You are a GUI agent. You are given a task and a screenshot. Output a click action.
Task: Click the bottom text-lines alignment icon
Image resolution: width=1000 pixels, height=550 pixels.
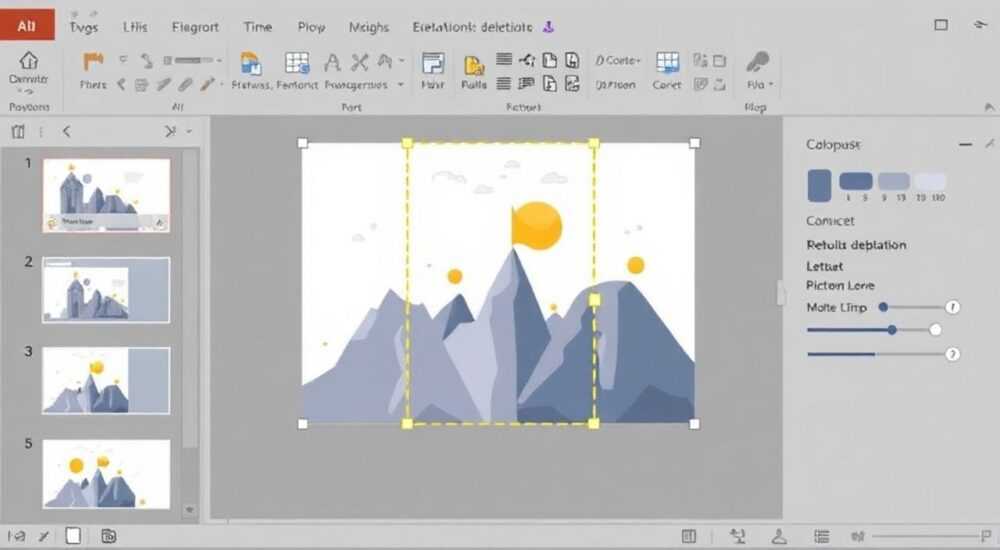pos(504,84)
